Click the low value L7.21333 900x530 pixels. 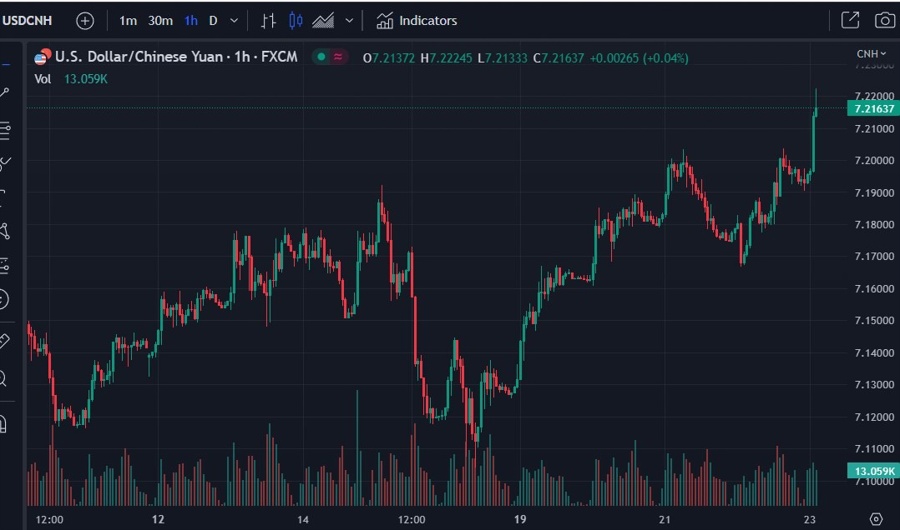coord(502,58)
